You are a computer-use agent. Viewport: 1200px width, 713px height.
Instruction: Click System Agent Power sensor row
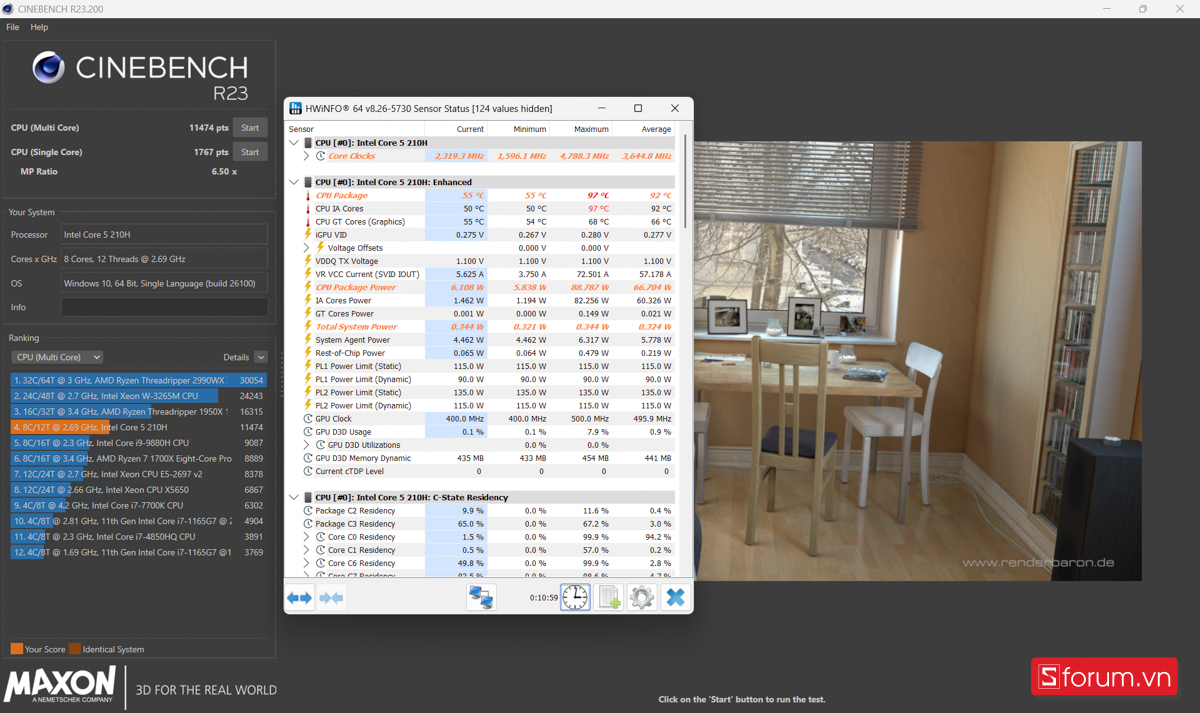tap(480, 340)
